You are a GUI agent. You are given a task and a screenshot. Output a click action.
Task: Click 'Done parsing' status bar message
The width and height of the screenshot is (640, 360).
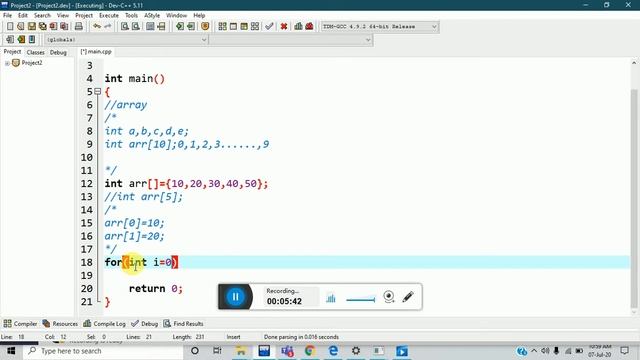point(301,337)
